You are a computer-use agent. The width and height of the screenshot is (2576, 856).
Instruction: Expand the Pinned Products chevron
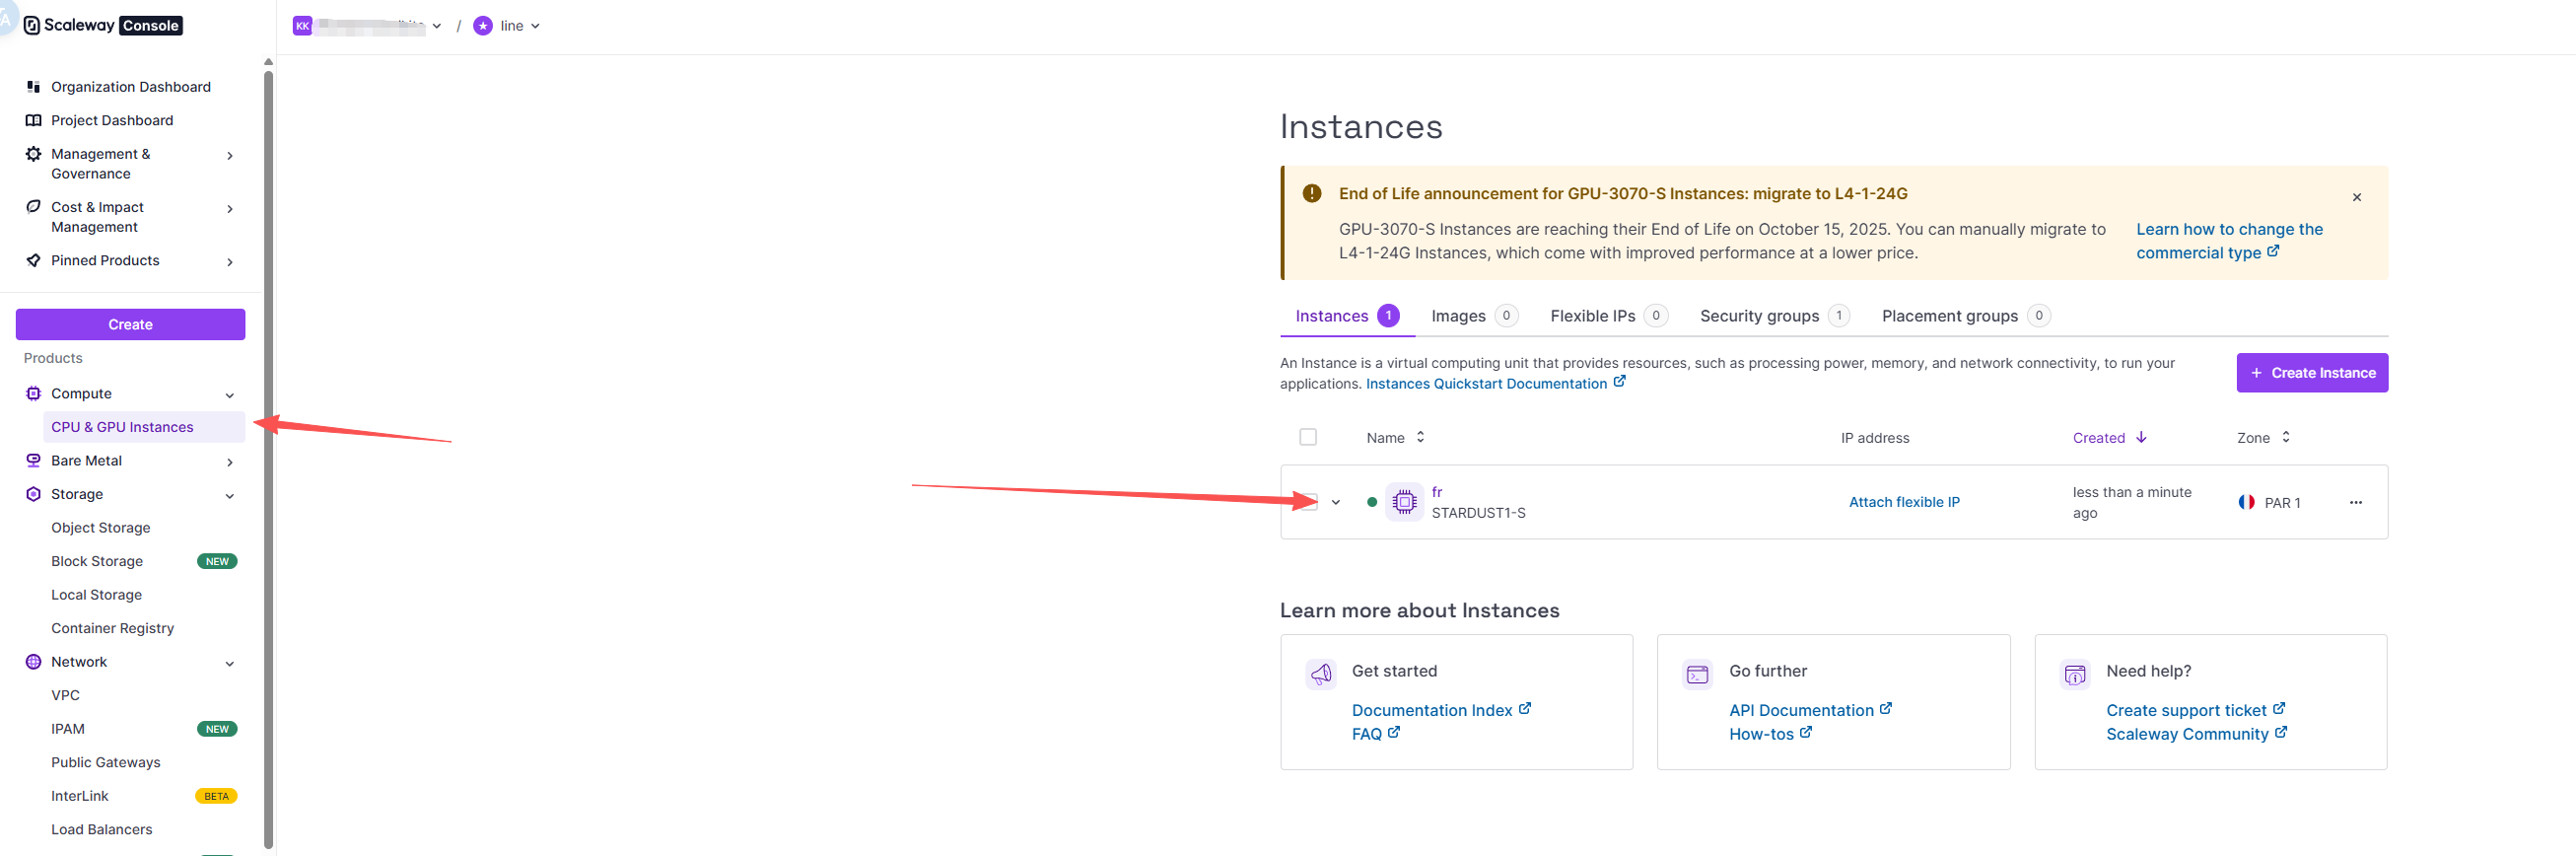tap(230, 261)
